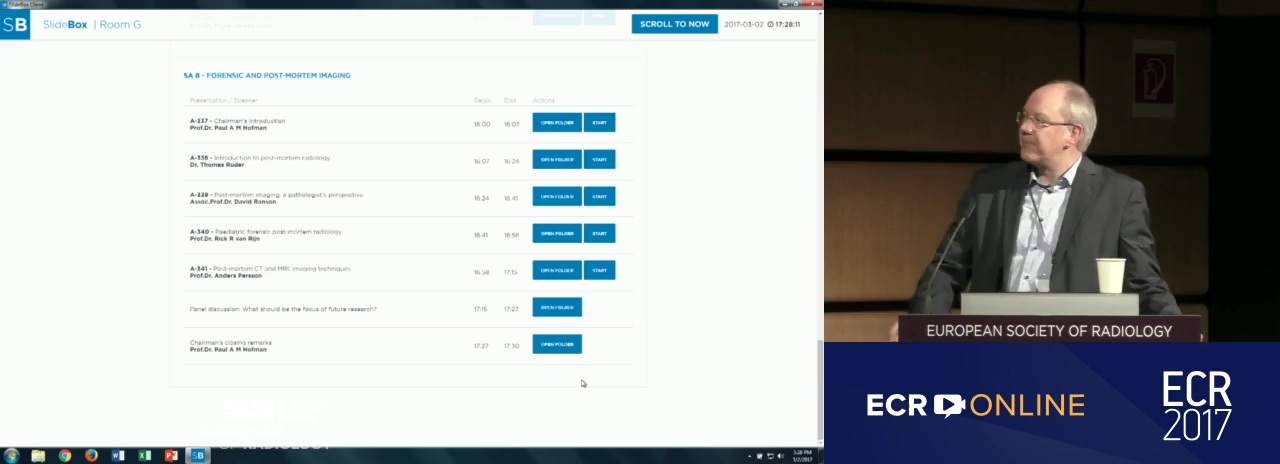Screen dimensions: 1280x464
Task: Click the page vertical scrollbar thumb
Action: pyautogui.click(x=820, y=391)
